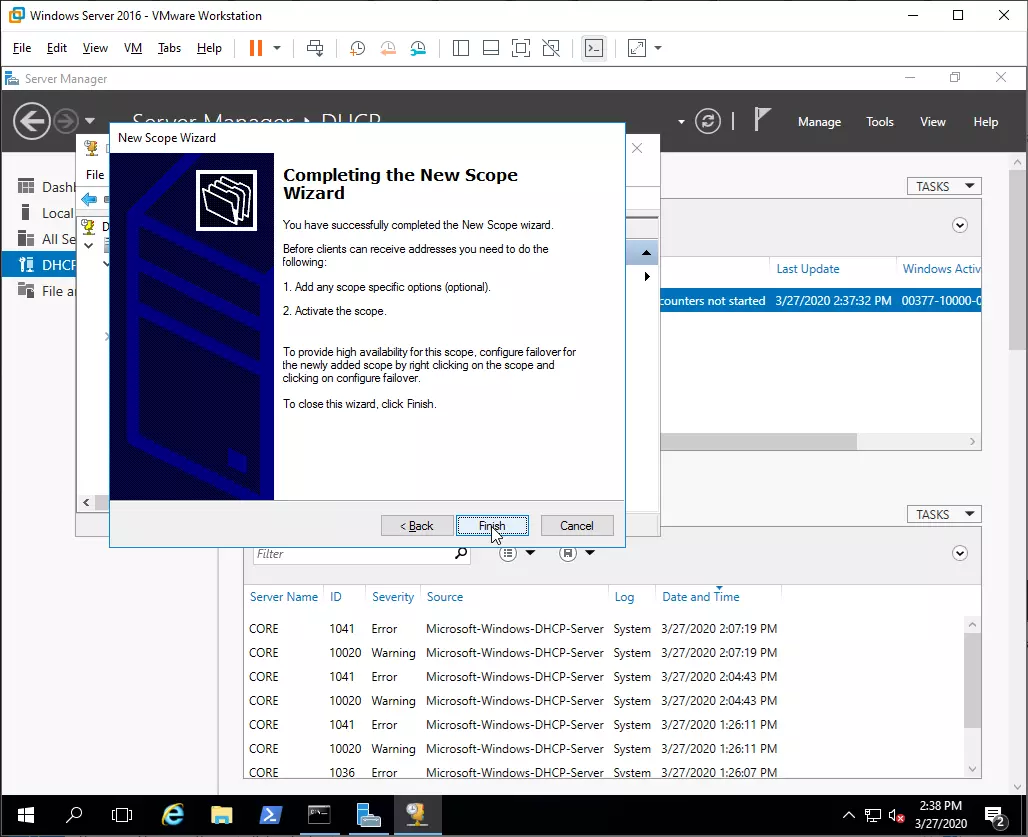Click the Back button in wizard
The height and width of the screenshot is (837, 1028).
[x=417, y=526]
